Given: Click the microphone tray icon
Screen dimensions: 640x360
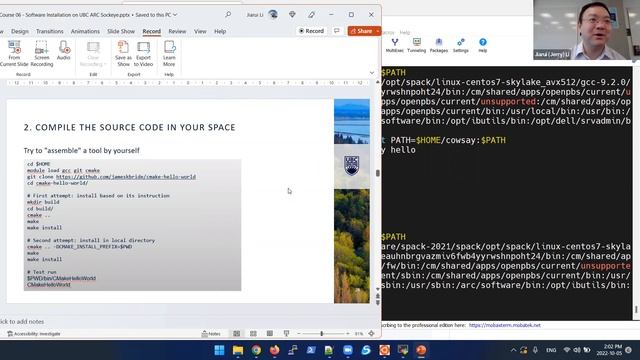Looking at the screenshot, I should 535,350.
